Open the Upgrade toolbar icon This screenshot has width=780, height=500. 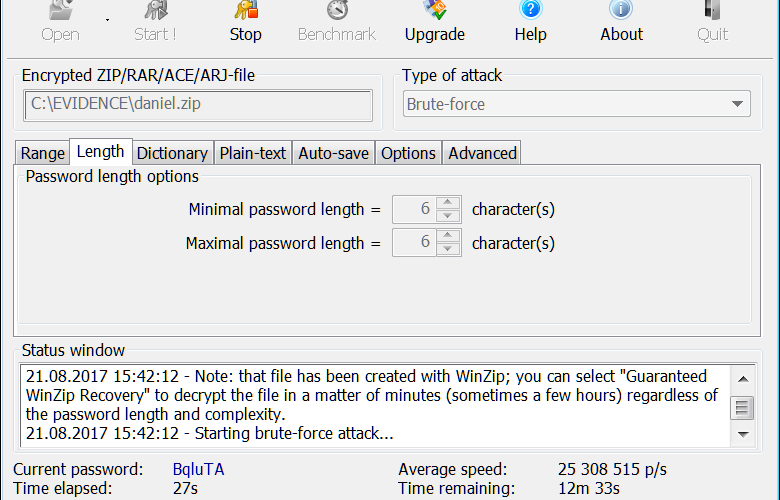435,10
